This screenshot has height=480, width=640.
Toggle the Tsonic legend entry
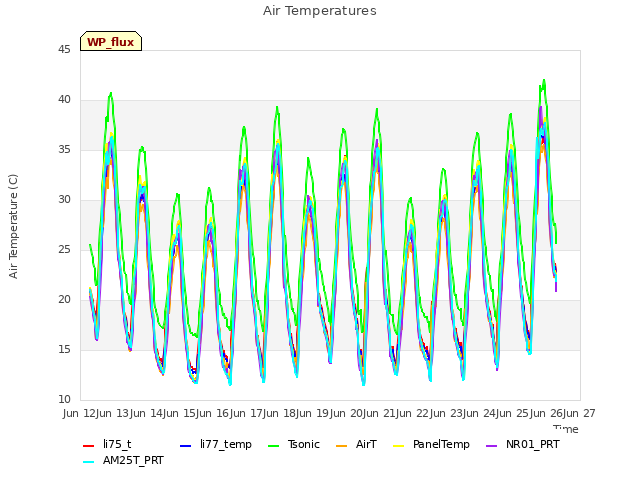click(x=293, y=444)
